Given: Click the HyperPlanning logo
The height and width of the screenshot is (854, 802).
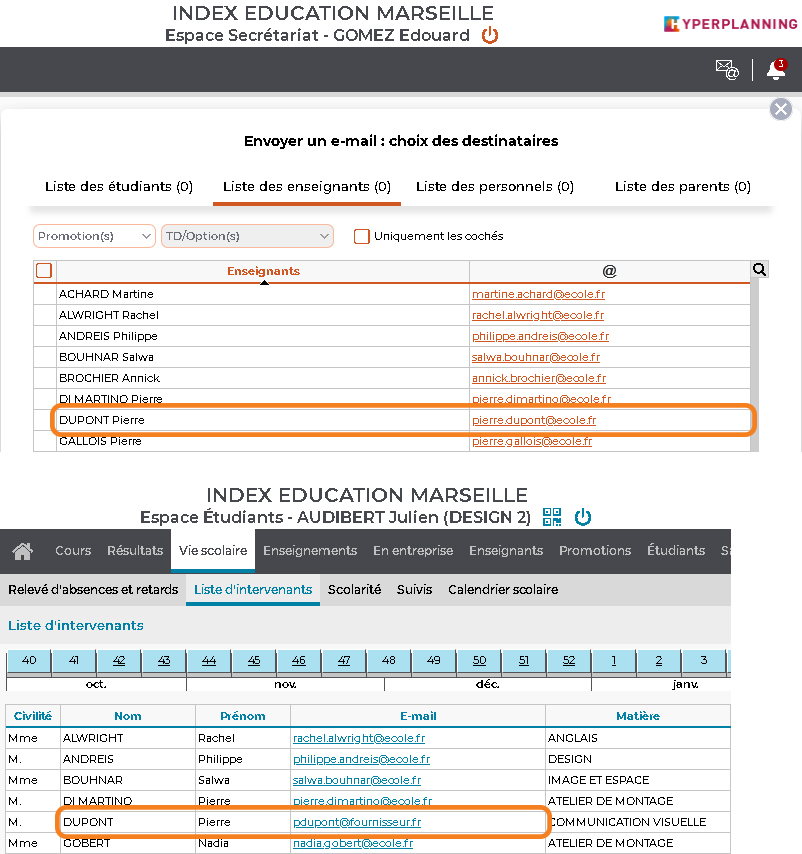Looking at the screenshot, I should tap(730, 24).
